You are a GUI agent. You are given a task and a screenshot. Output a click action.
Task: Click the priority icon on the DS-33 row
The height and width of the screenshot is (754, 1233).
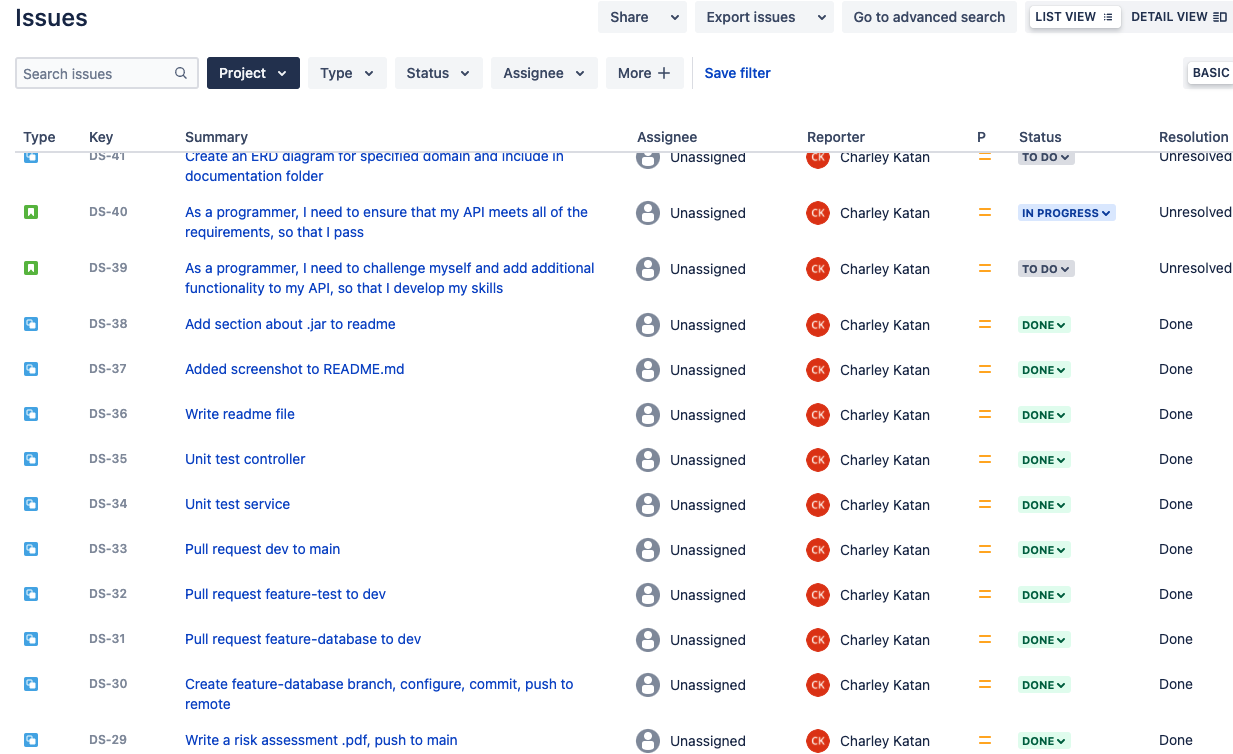pos(985,549)
